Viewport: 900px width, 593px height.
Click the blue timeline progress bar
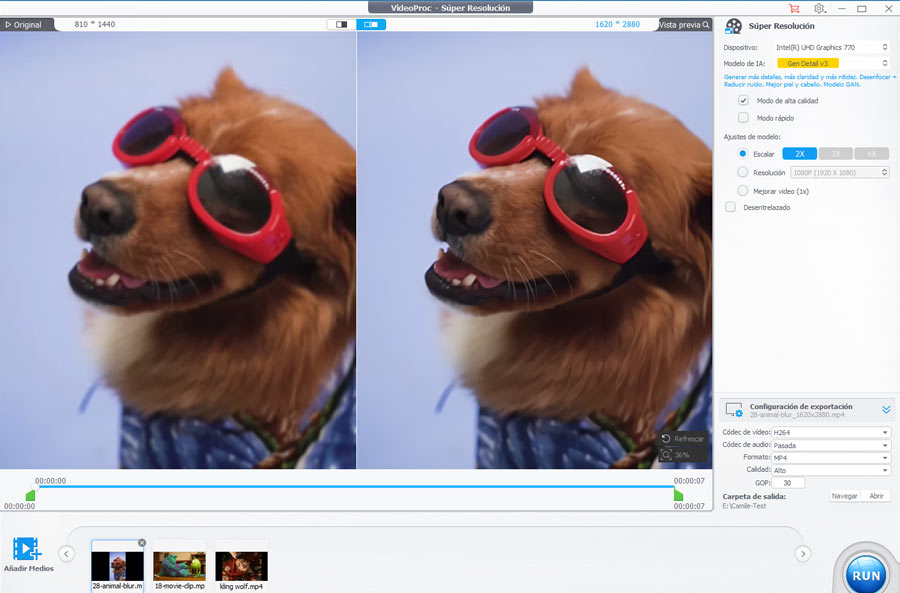click(354, 487)
